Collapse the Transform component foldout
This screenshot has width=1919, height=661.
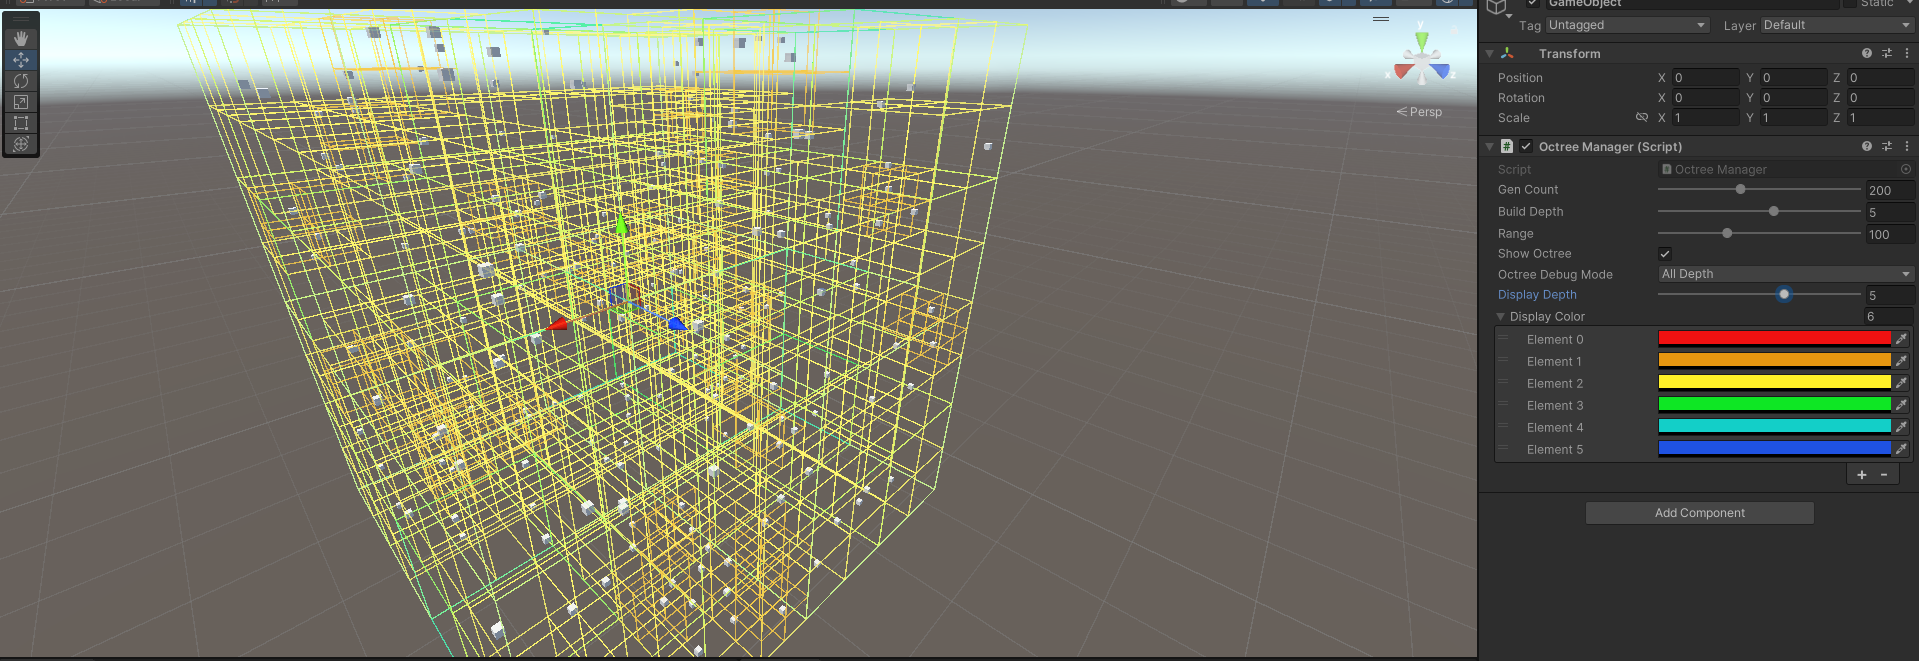1489,53
